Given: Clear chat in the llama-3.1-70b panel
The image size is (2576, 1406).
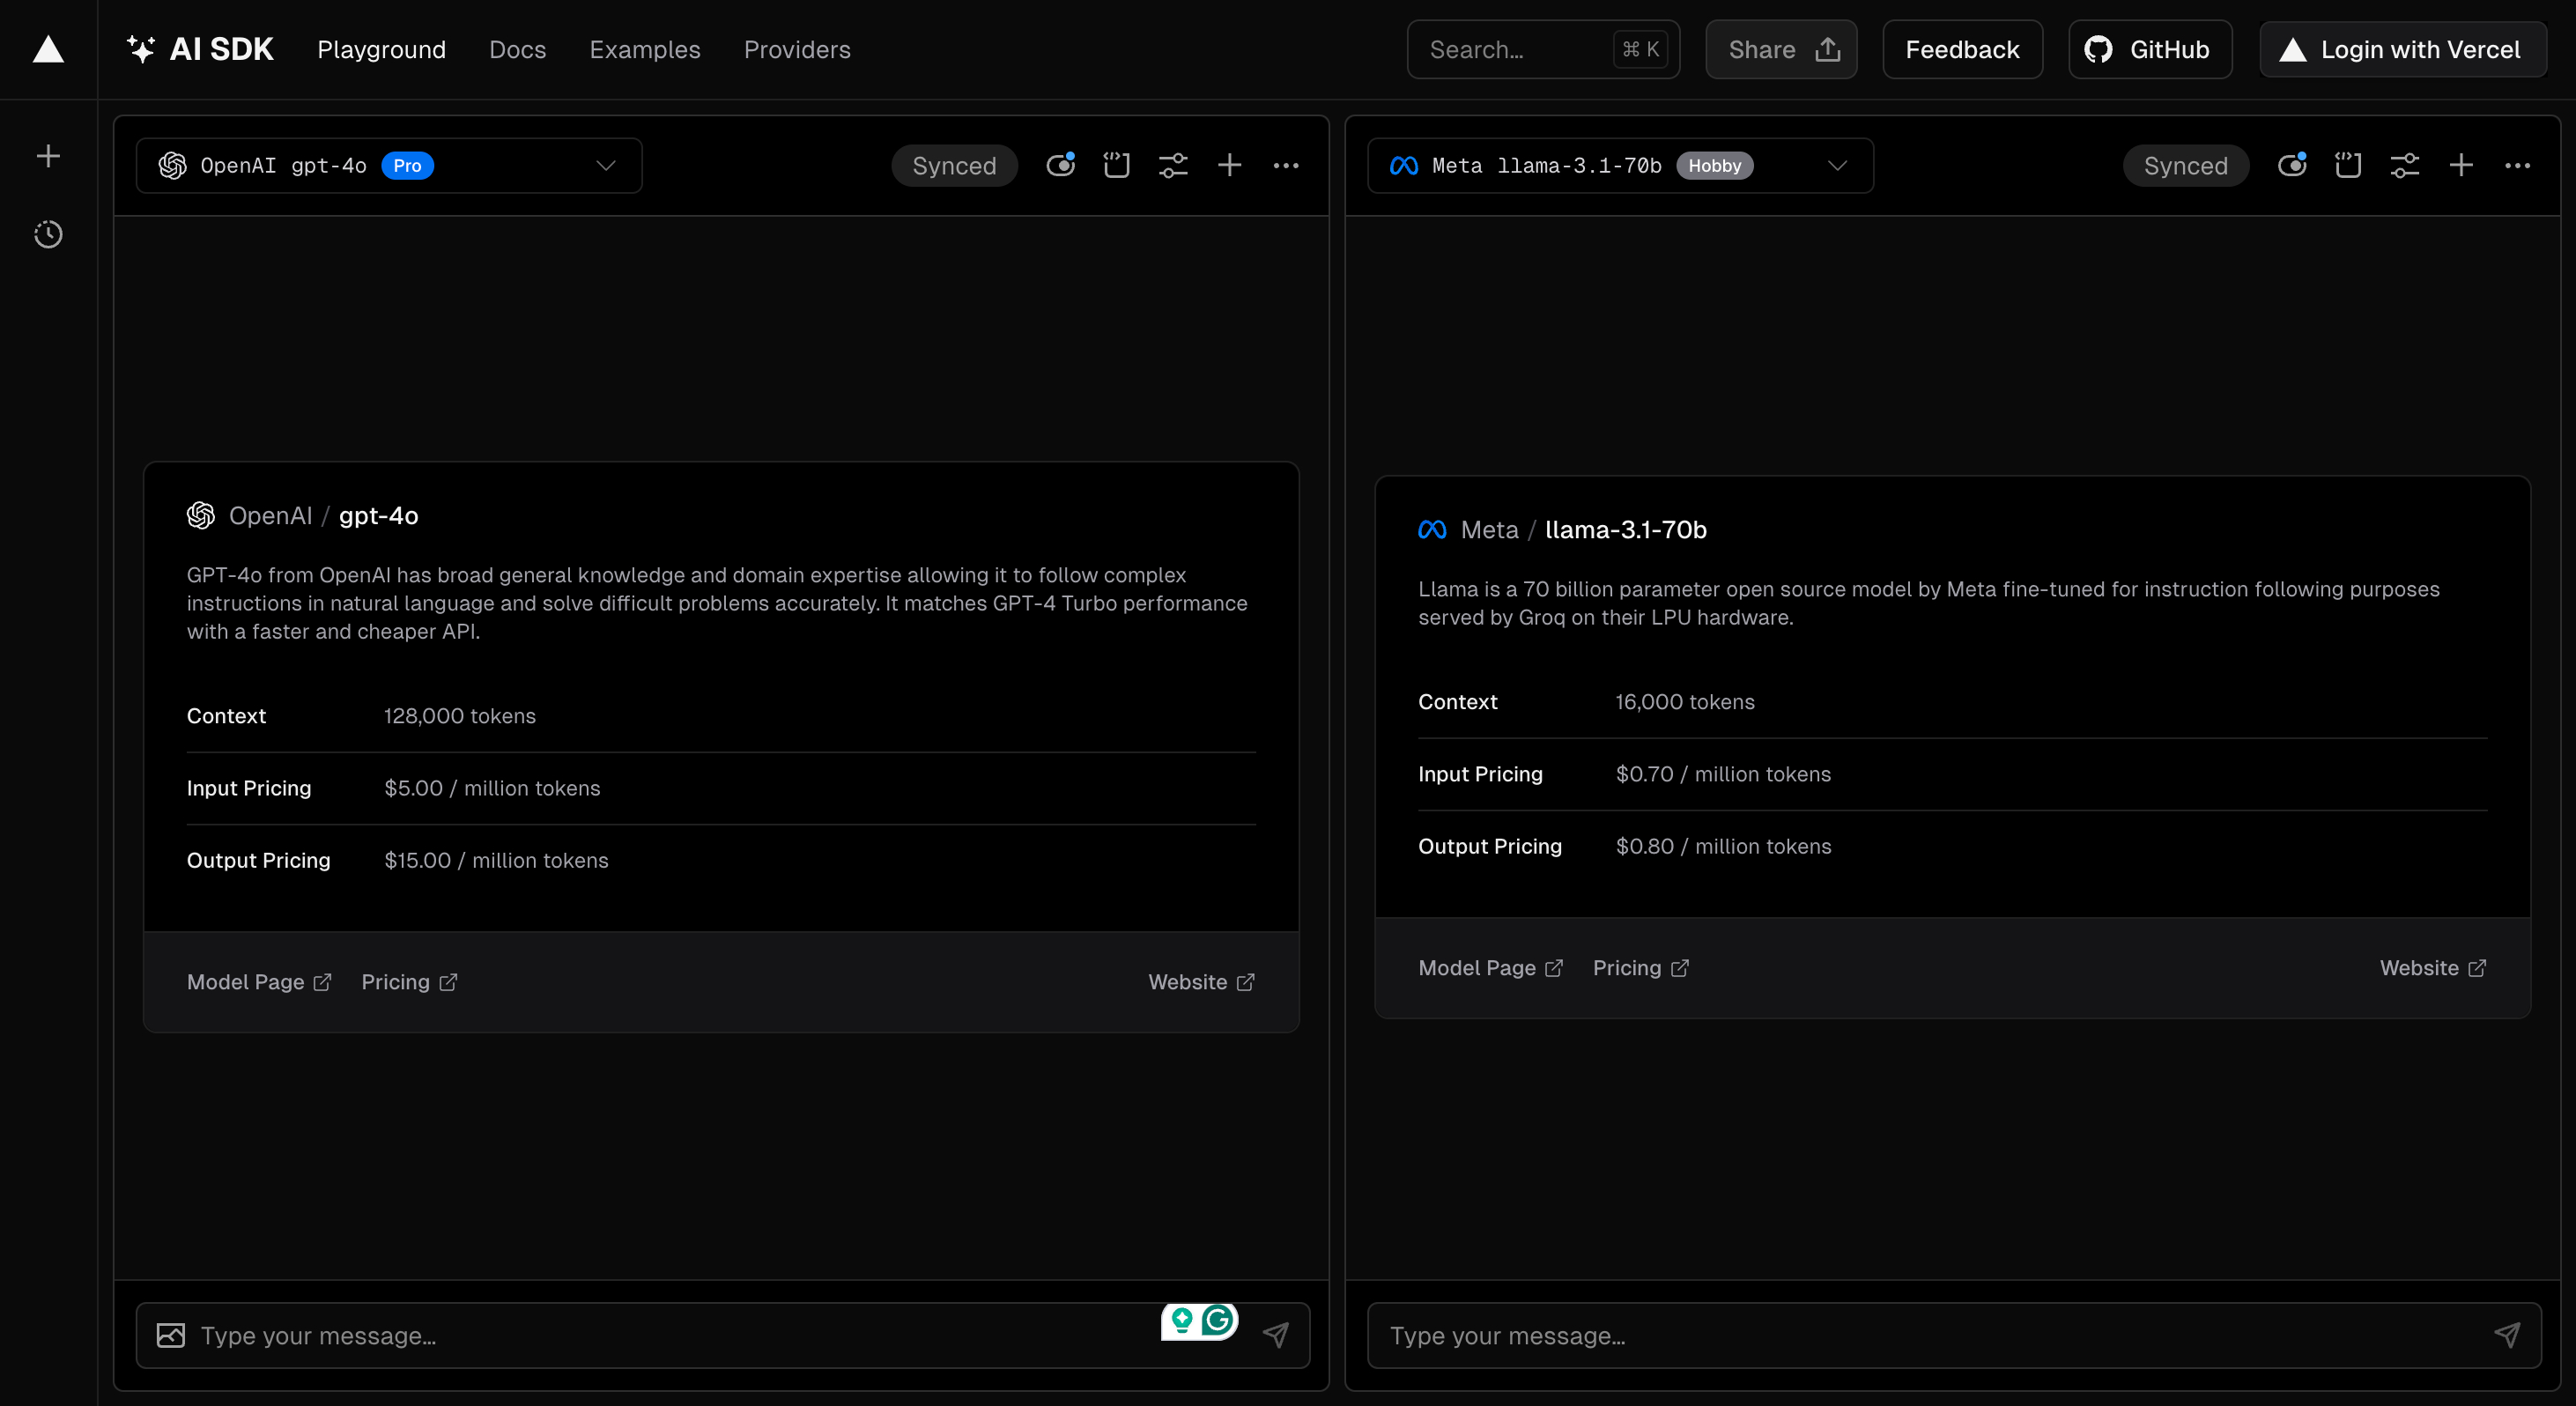Looking at the screenshot, I should tap(2348, 165).
